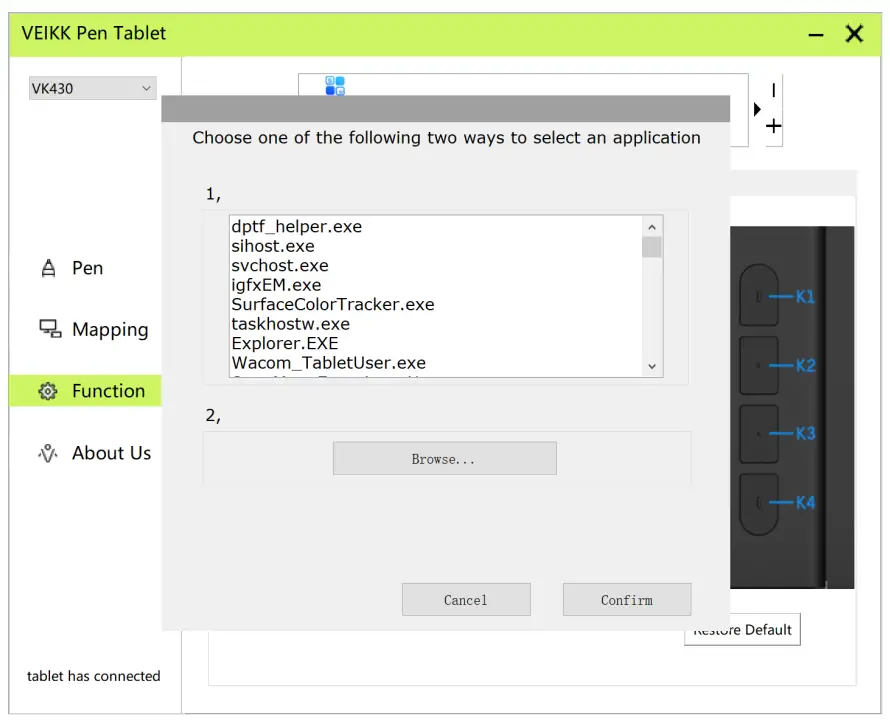Select igfxEM.exe entry
The height and width of the screenshot is (724, 890).
435,285
